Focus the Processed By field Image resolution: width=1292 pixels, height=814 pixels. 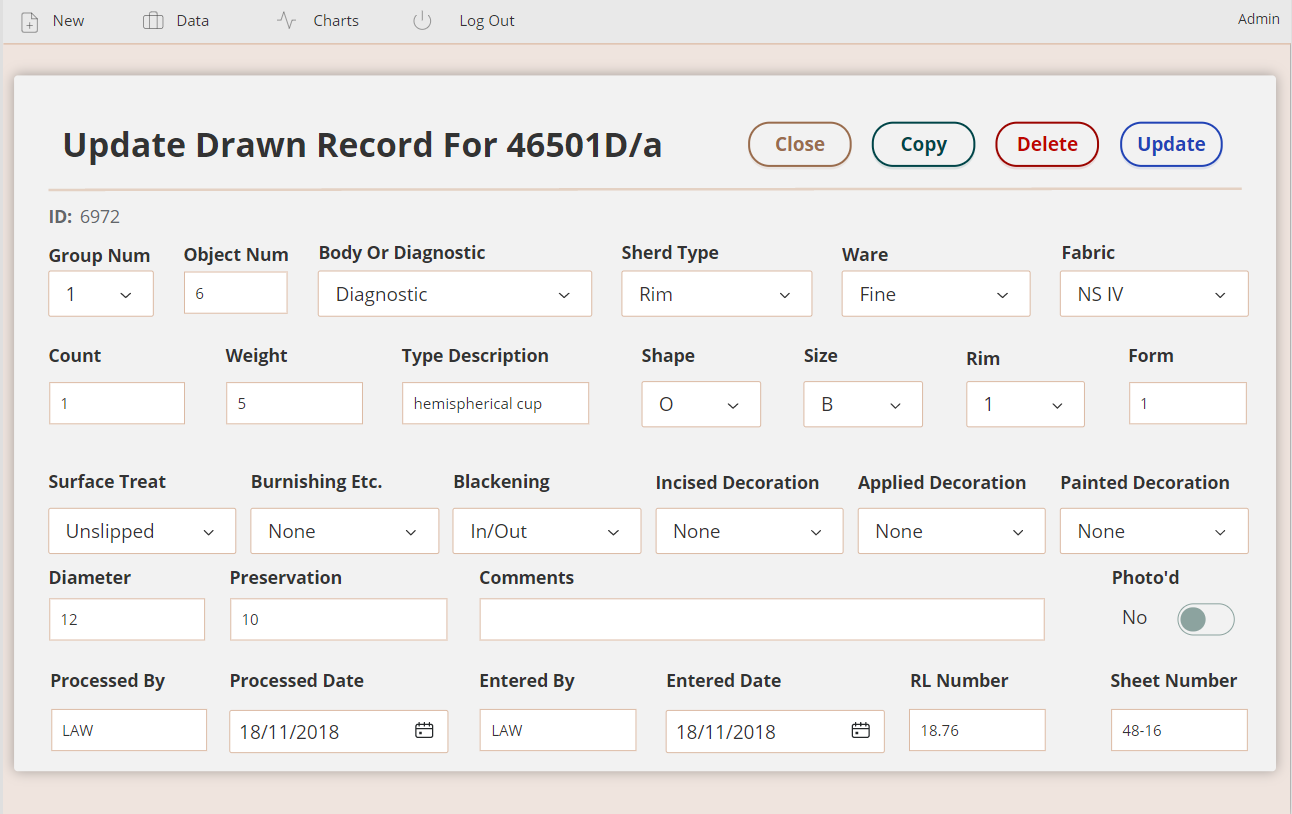click(129, 730)
